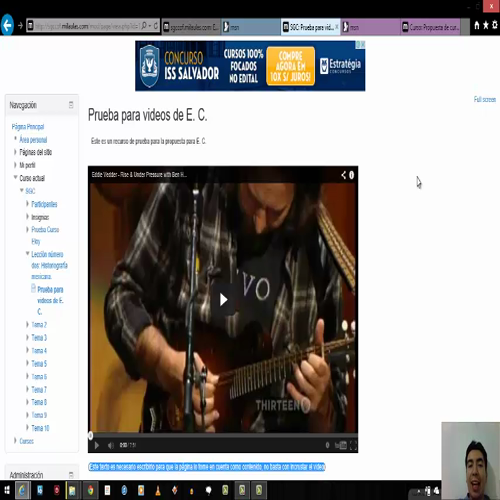500x500 pixels.
Task: Collapse Lección número dos node
Action: [x=28, y=254]
